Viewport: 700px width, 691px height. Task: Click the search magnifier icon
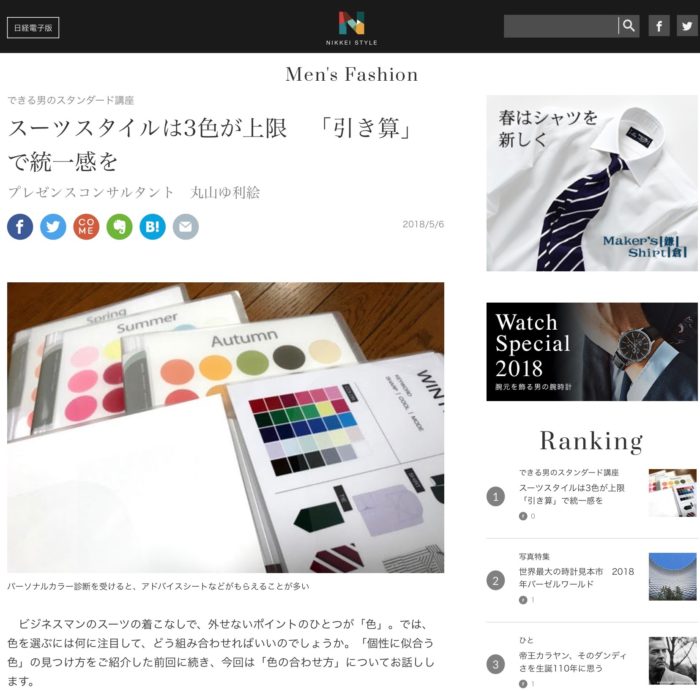click(x=629, y=26)
